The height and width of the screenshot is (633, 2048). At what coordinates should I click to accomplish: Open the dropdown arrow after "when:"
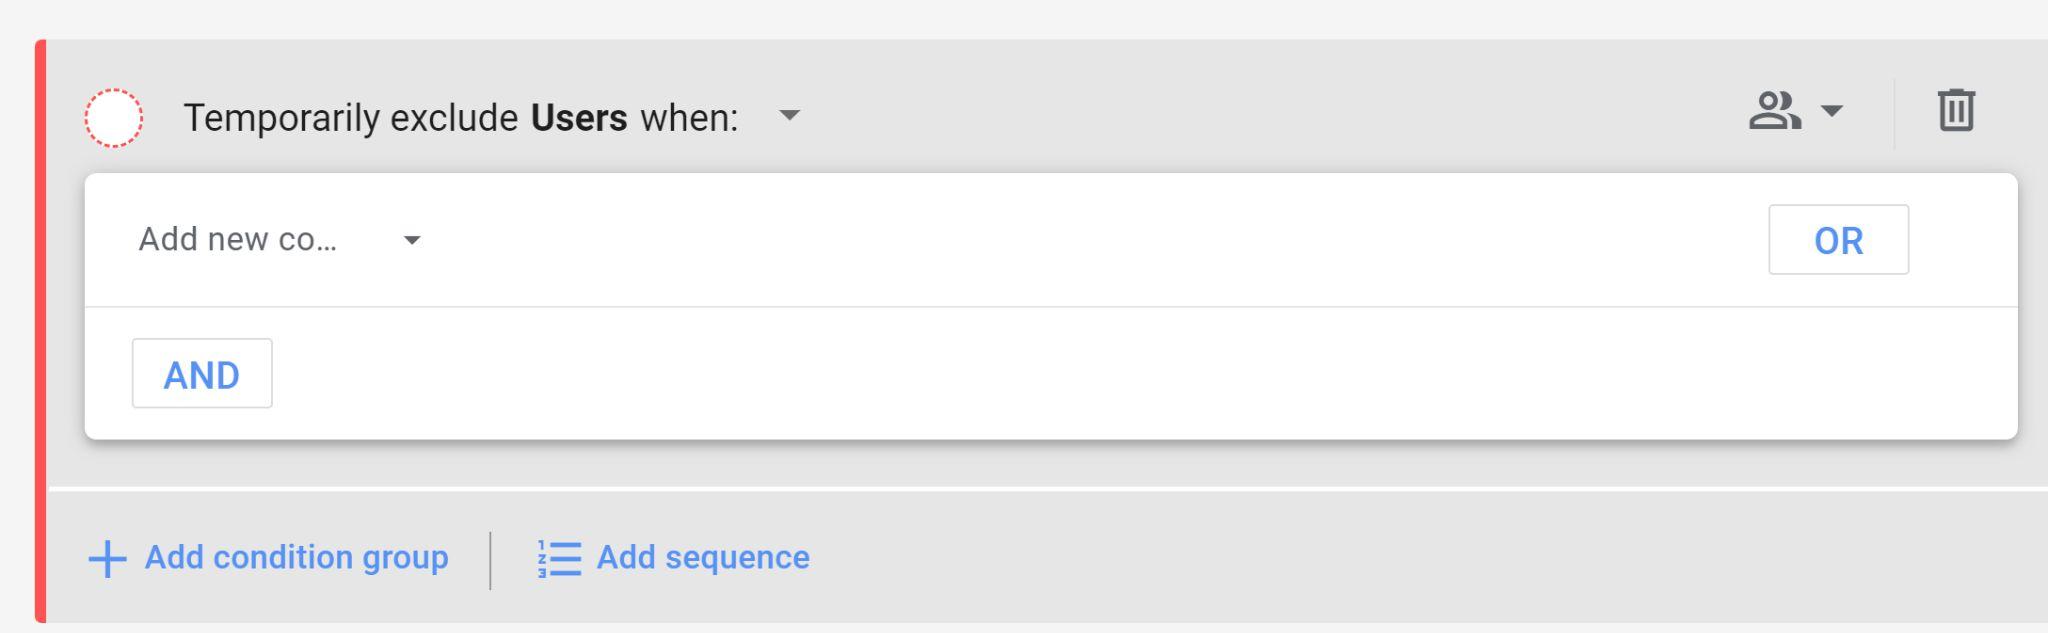tap(790, 115)
